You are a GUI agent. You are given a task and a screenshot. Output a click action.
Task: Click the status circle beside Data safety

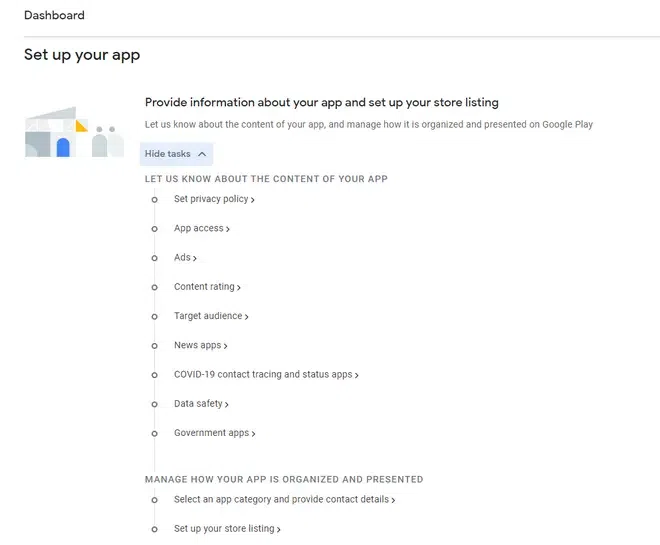coord(154,404)
